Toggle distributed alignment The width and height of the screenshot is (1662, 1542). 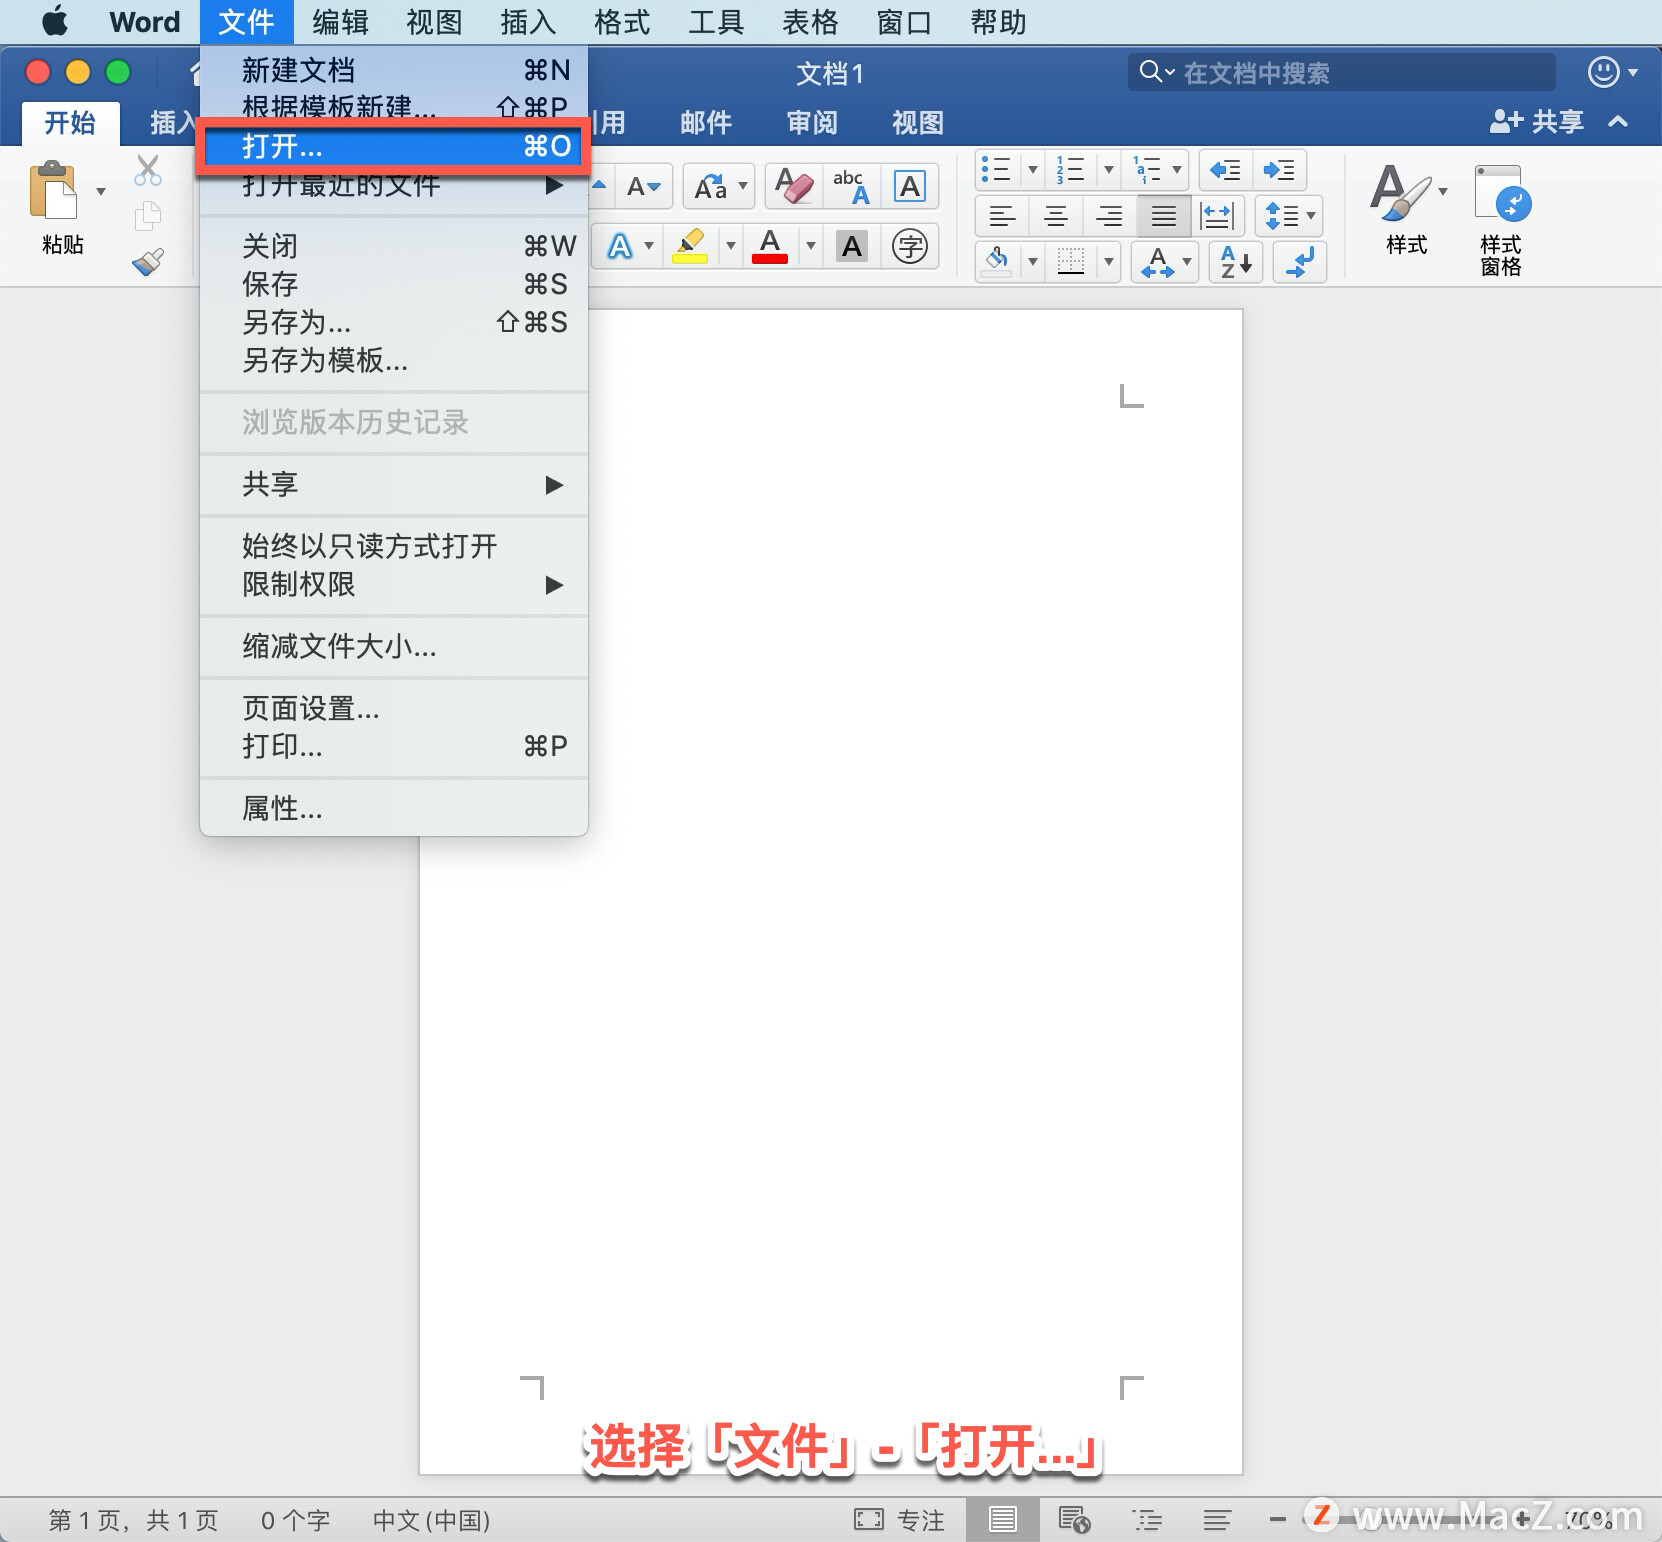[1217, 215]
